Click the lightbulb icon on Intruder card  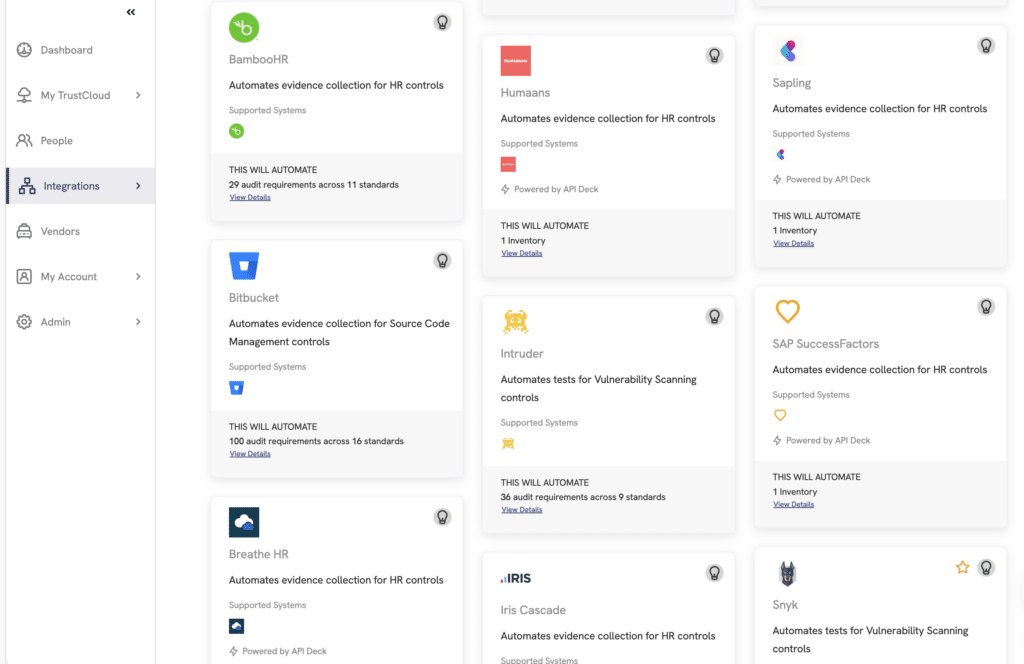click(714, 317)
